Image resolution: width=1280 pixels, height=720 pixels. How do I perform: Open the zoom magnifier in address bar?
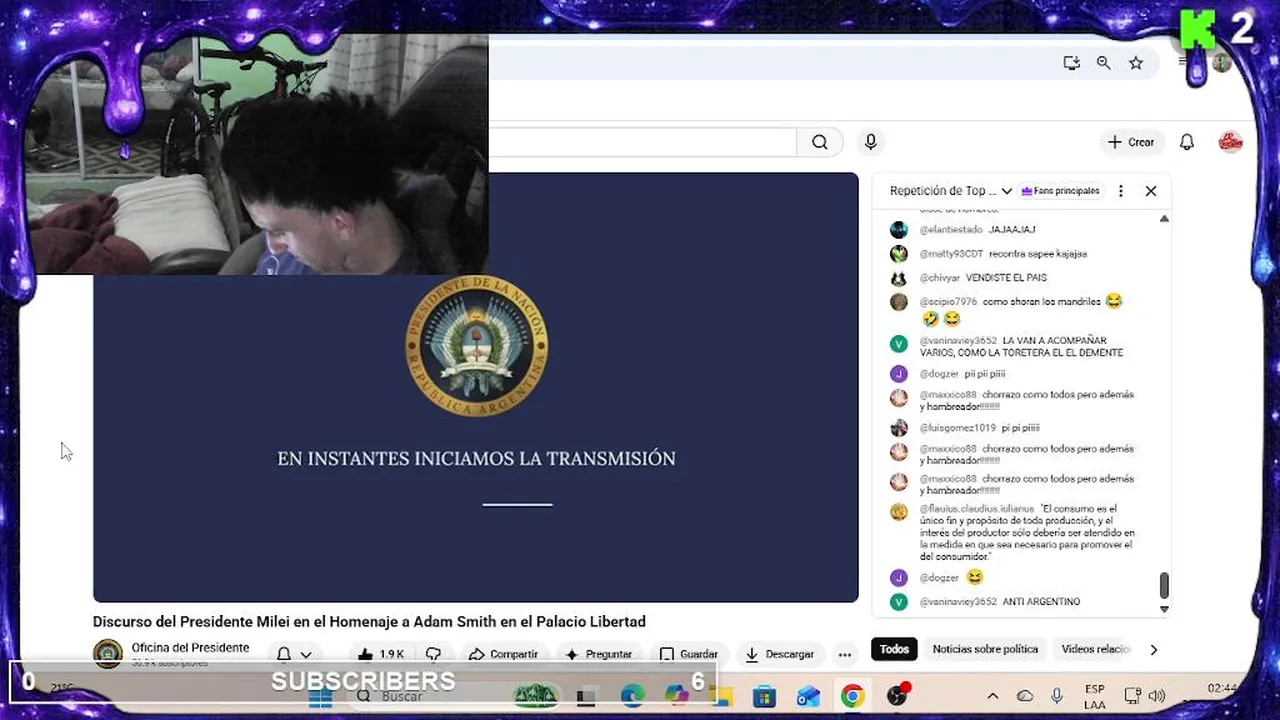(1104, 63)
